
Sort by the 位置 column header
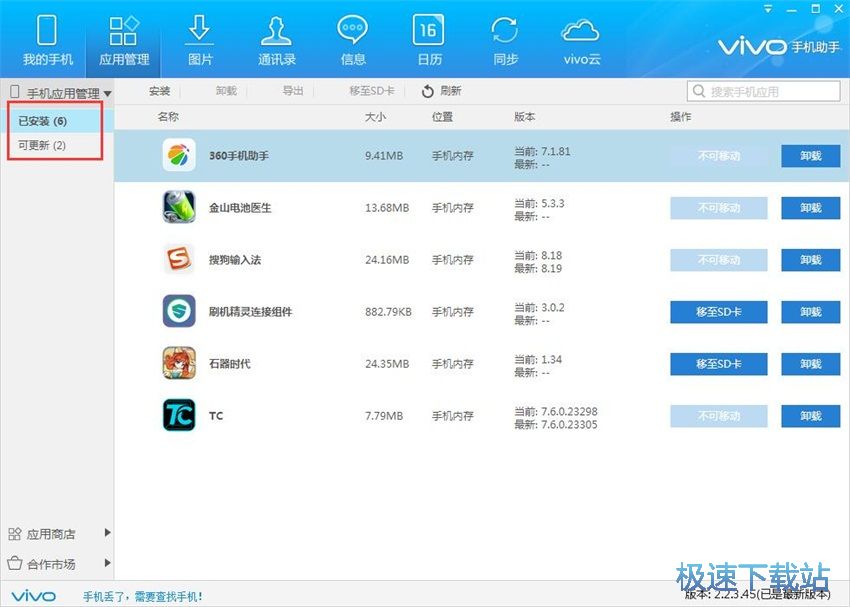pyautogui.click(x=442, y=117)
